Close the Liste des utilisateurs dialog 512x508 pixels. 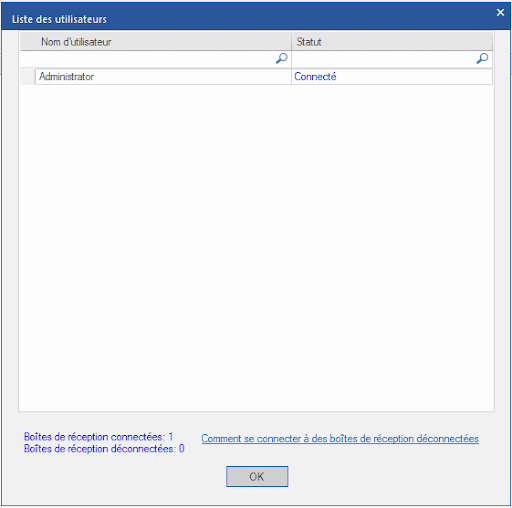coord(500,13)
